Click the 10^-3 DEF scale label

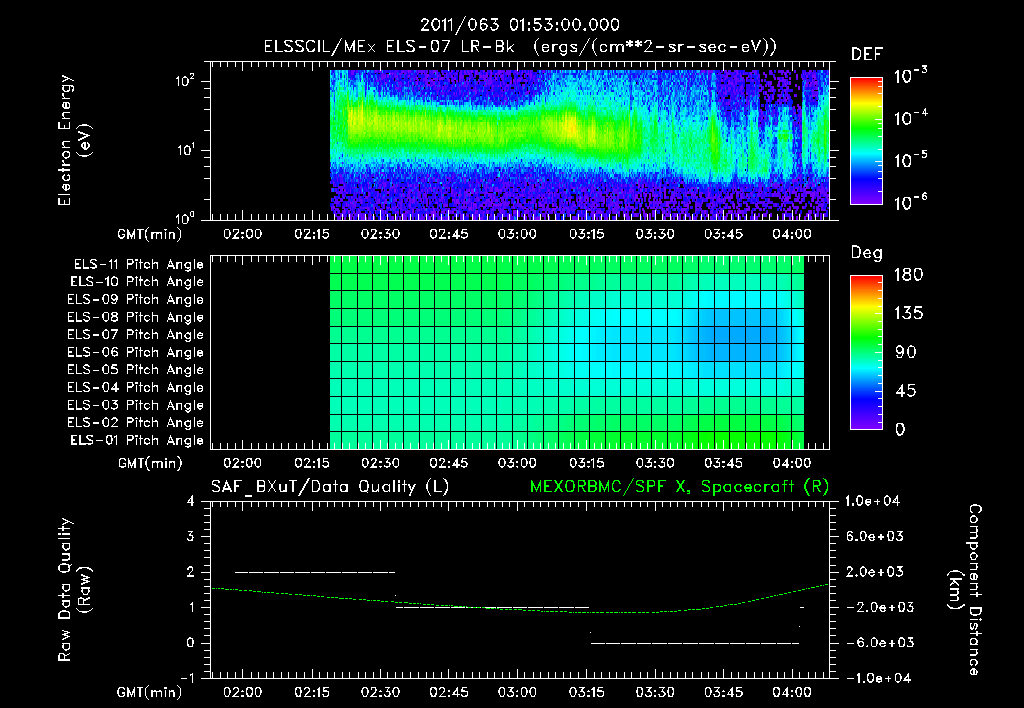coord(910,76)
